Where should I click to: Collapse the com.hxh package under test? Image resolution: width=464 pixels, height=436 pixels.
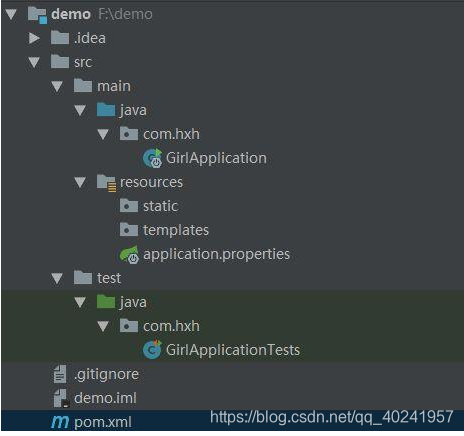click(x=103, y=326)
